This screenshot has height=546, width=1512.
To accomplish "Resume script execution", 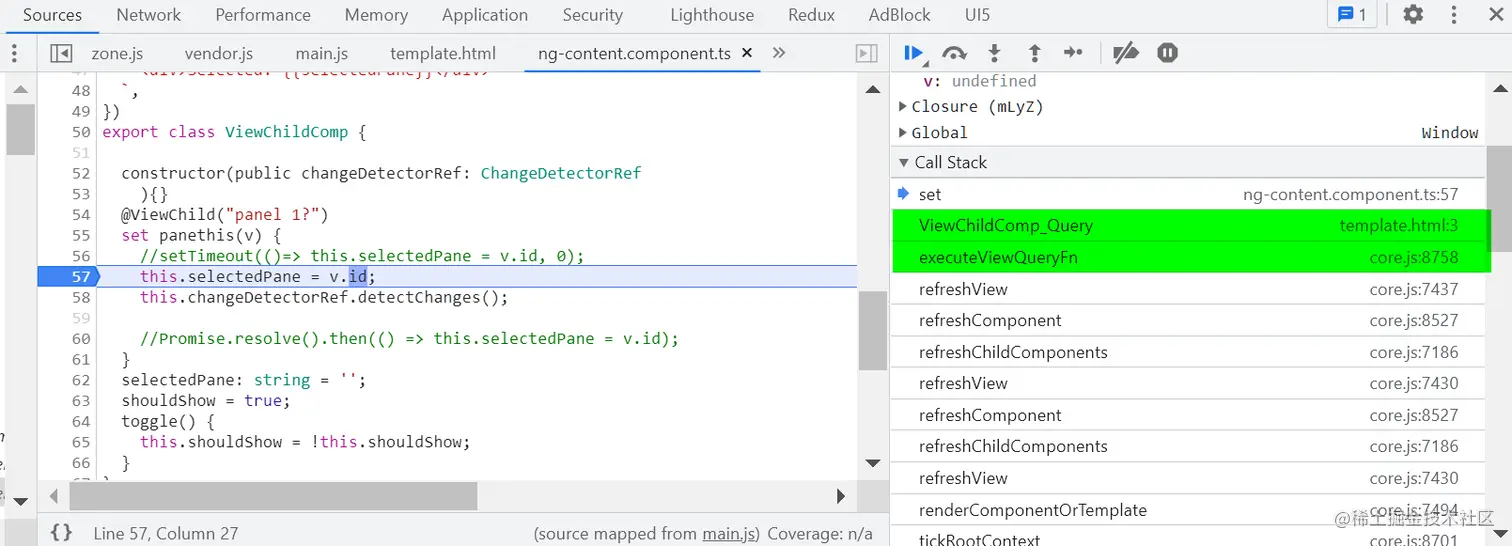I will (914, 53).
